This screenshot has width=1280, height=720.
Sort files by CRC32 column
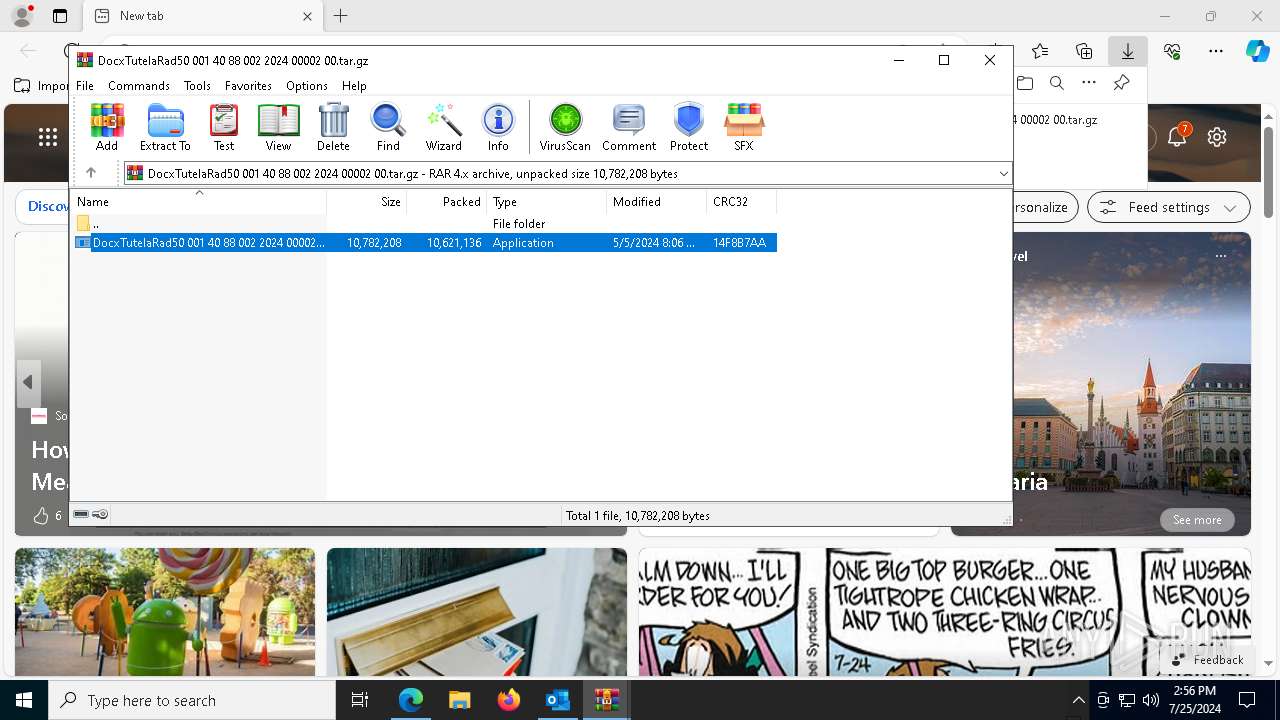point(742,201)
